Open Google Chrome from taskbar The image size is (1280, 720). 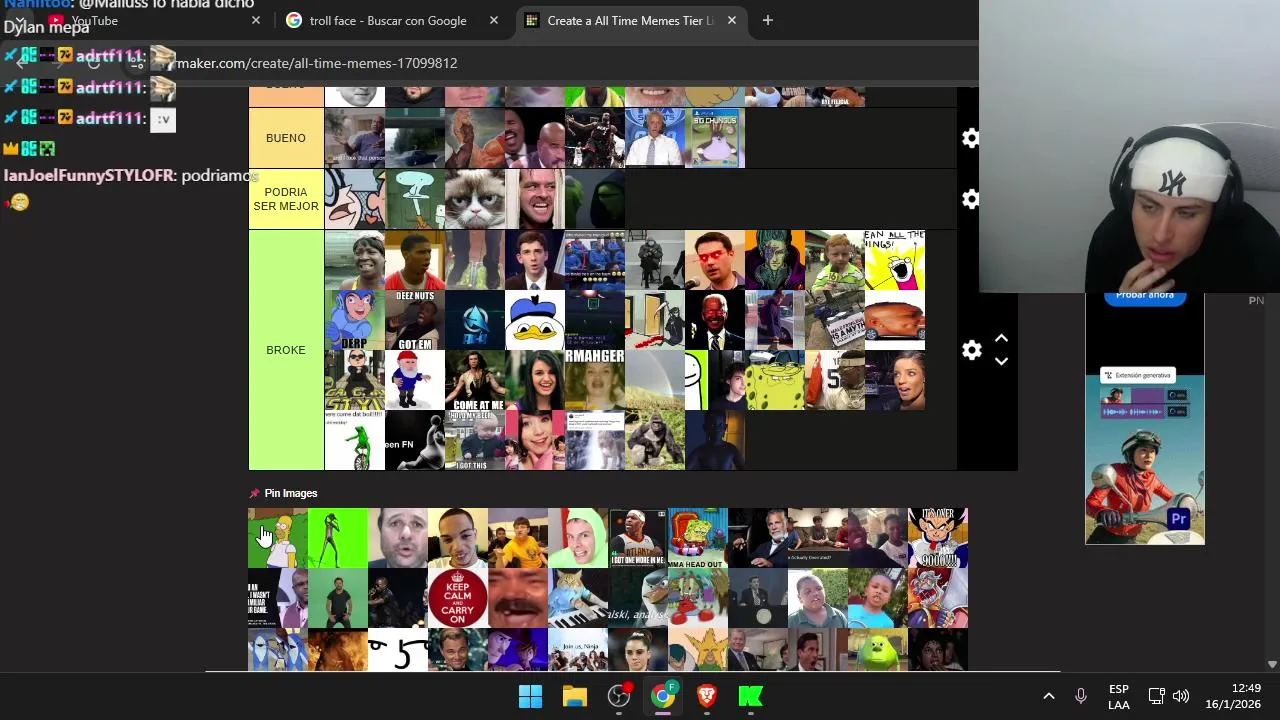[663, 696]
